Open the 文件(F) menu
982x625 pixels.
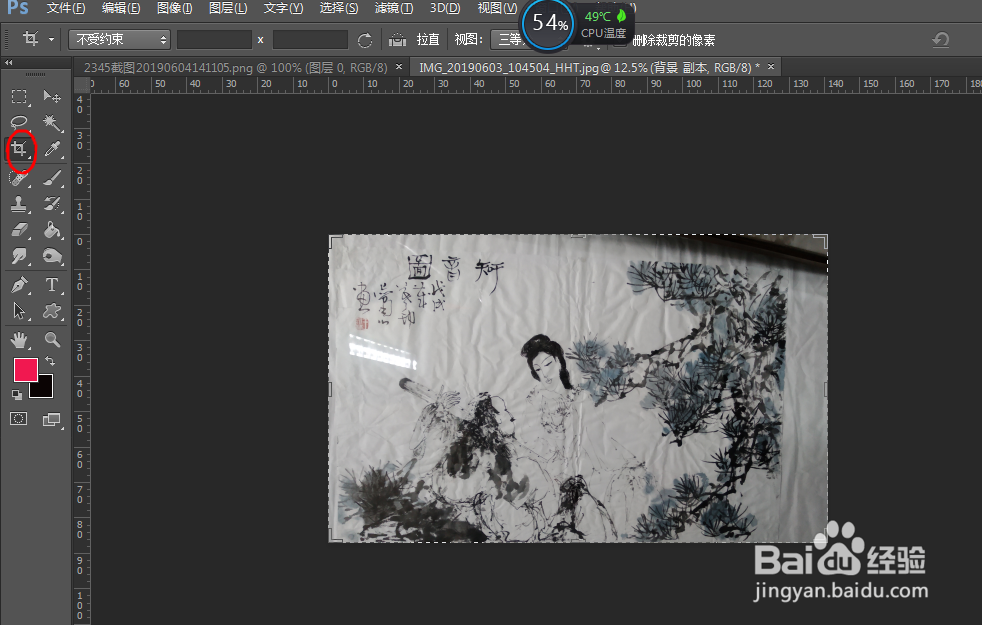click(x=66, y=8)
